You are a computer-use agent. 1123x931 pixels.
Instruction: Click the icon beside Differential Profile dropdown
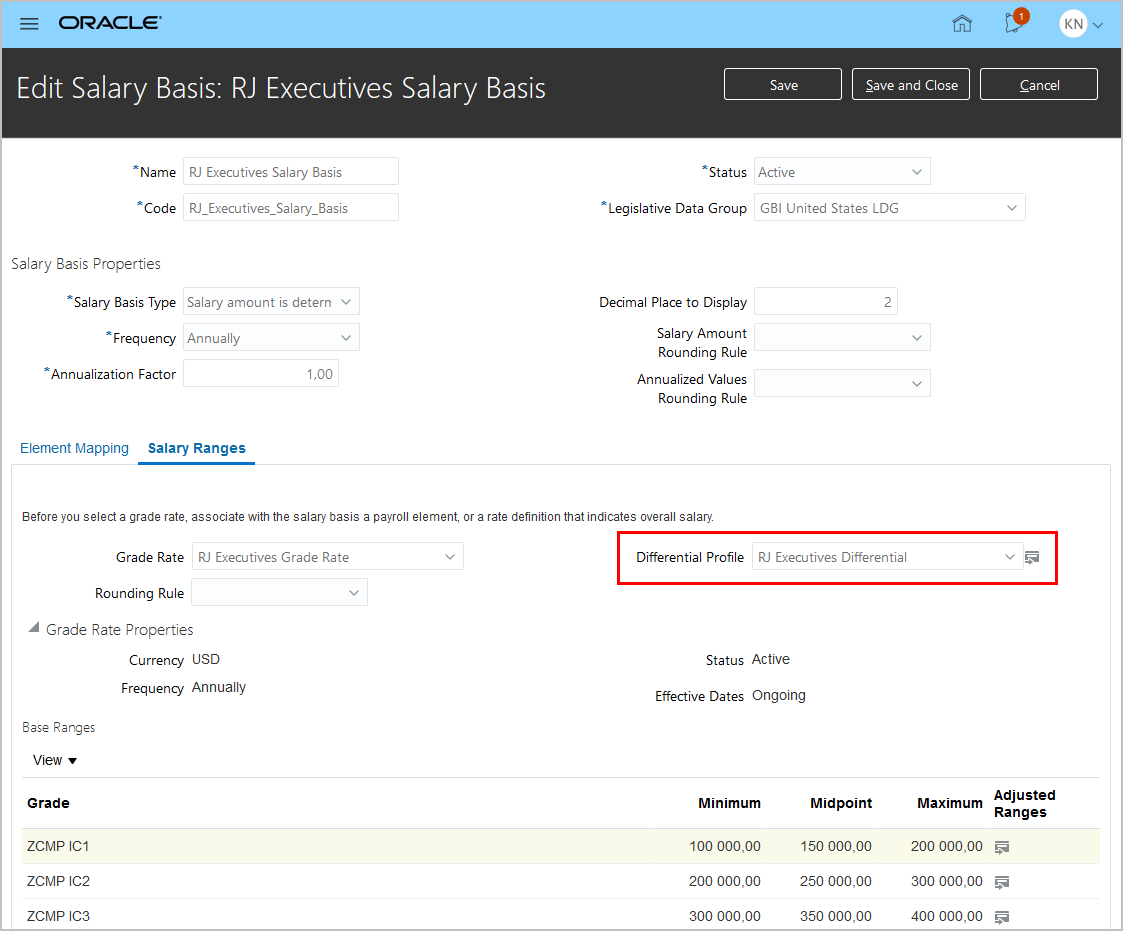click(x=1033, y=557)
